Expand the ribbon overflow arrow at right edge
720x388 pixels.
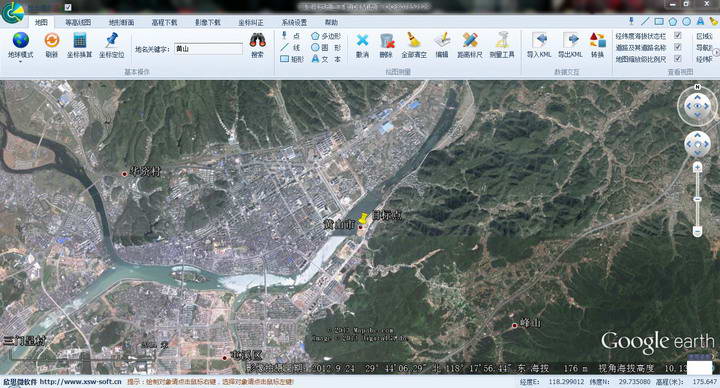(x=716, y=52)
